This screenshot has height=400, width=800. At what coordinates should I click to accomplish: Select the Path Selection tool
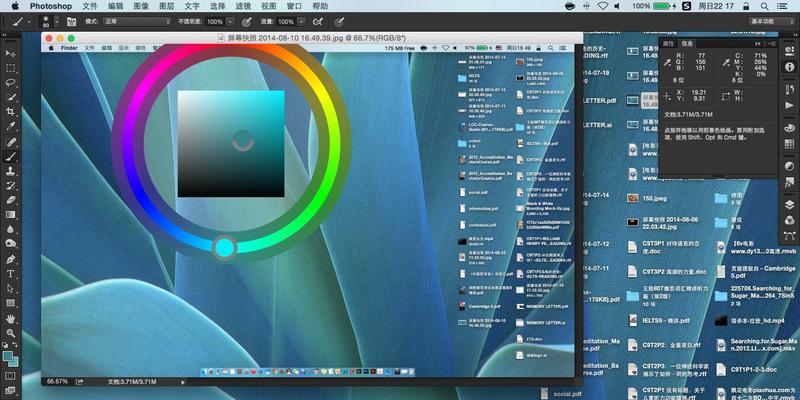(10, 289)
